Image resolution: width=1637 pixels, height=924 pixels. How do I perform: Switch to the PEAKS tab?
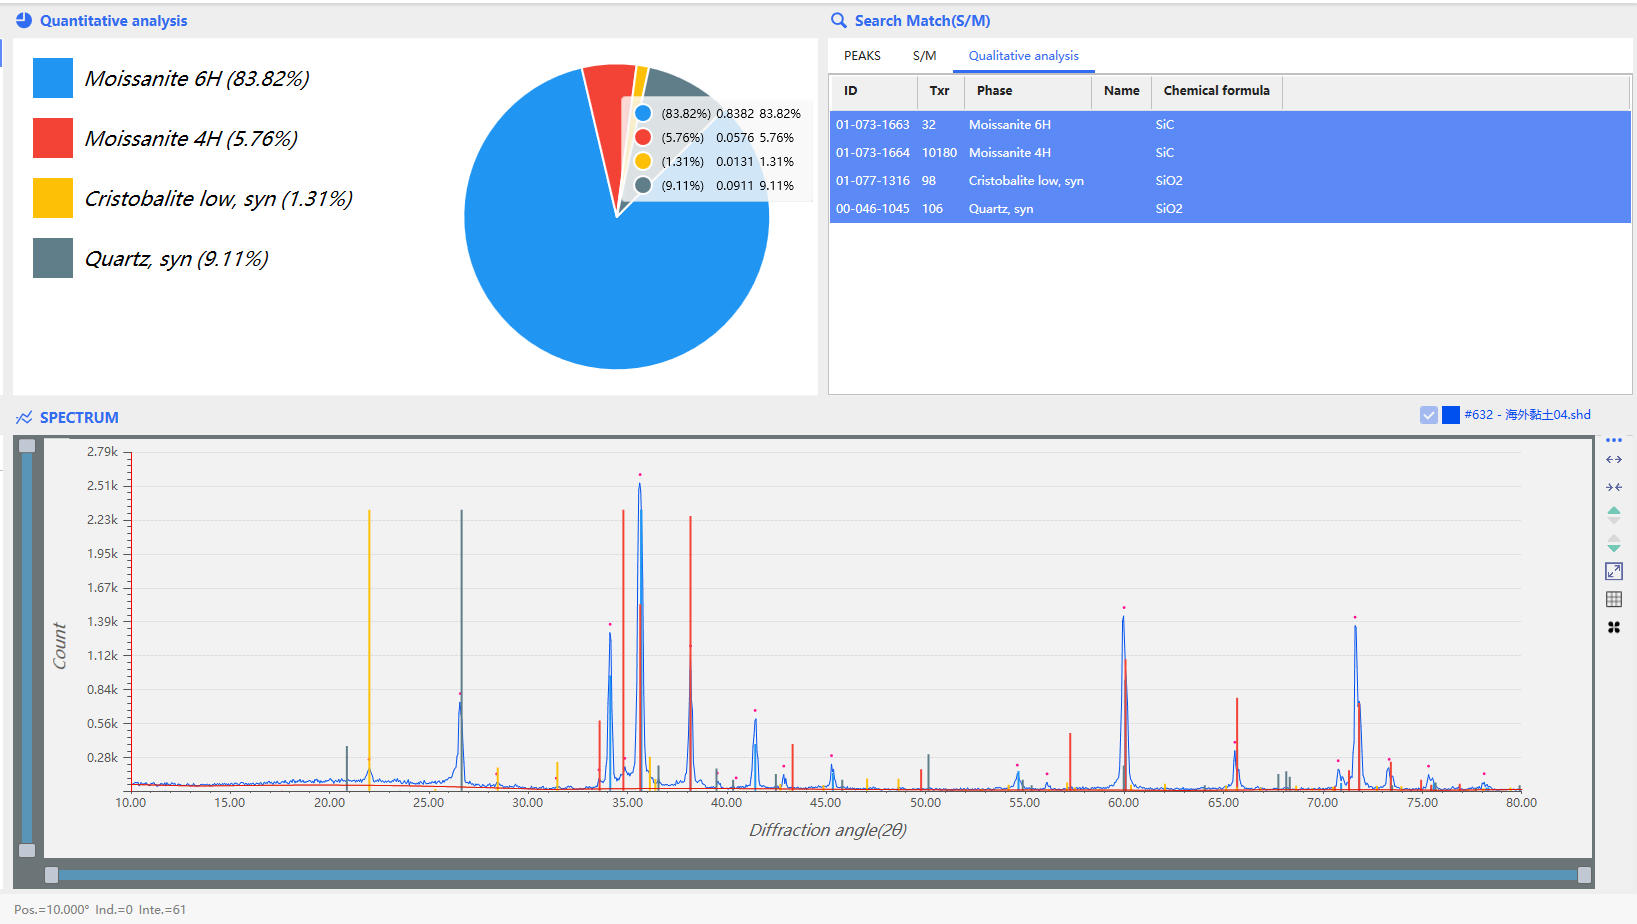(862, 56)
